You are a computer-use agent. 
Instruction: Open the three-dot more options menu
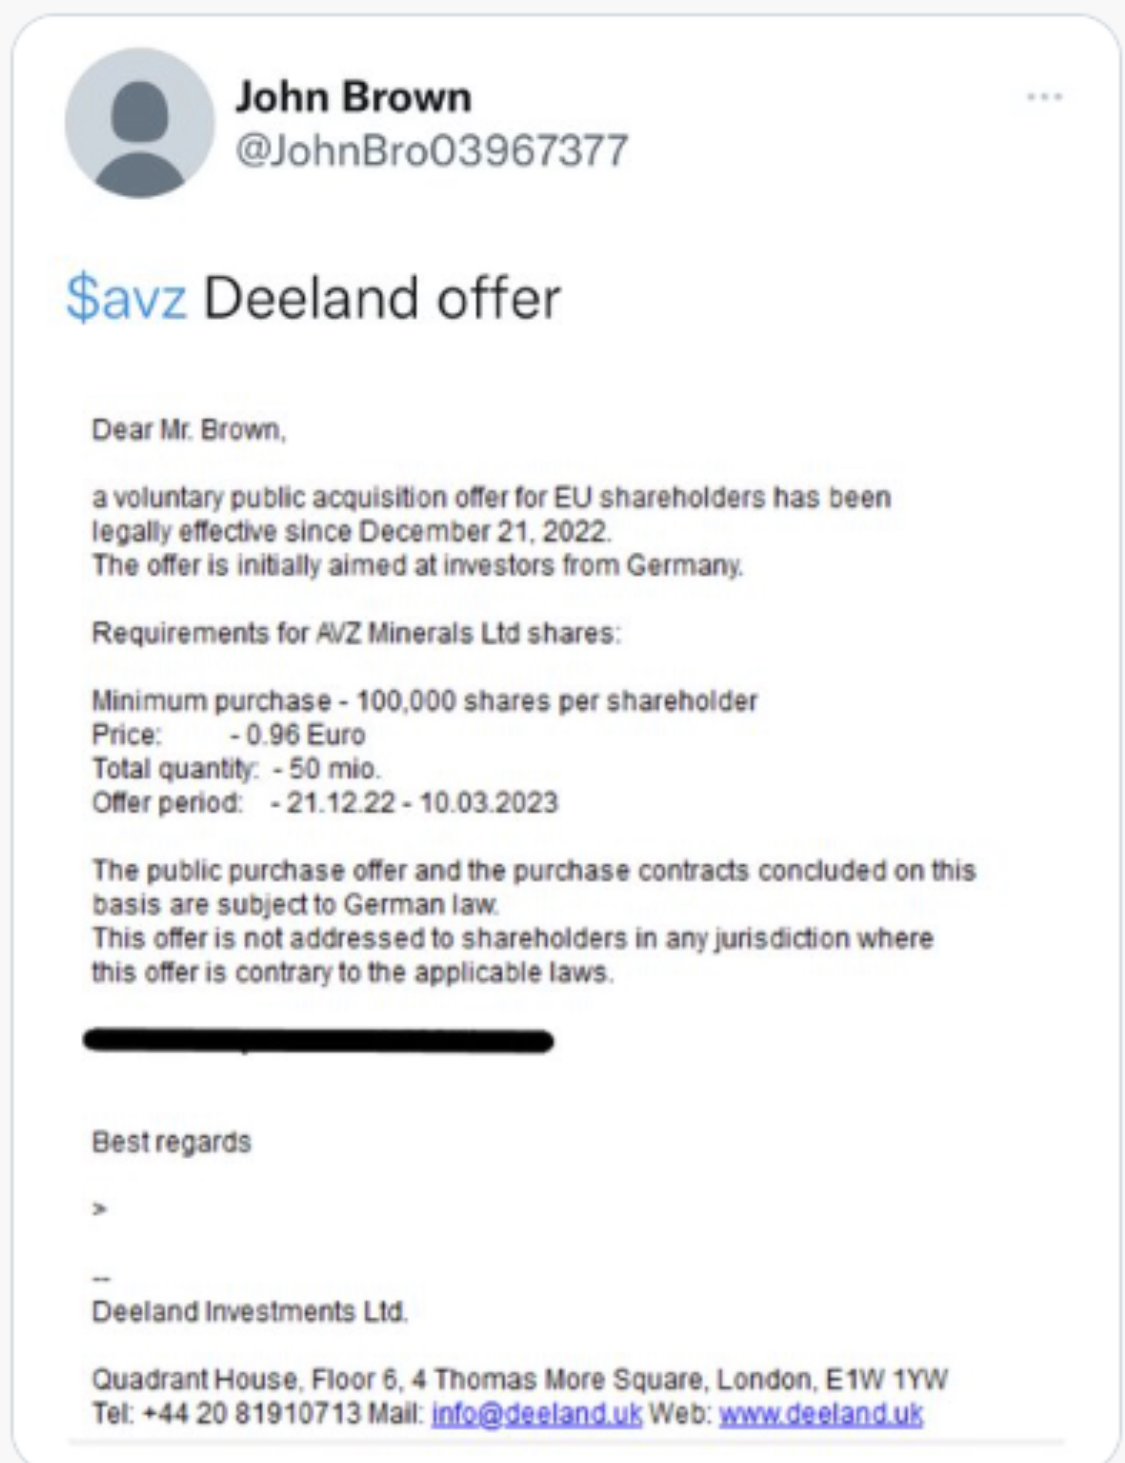[x=1044, y=97]
